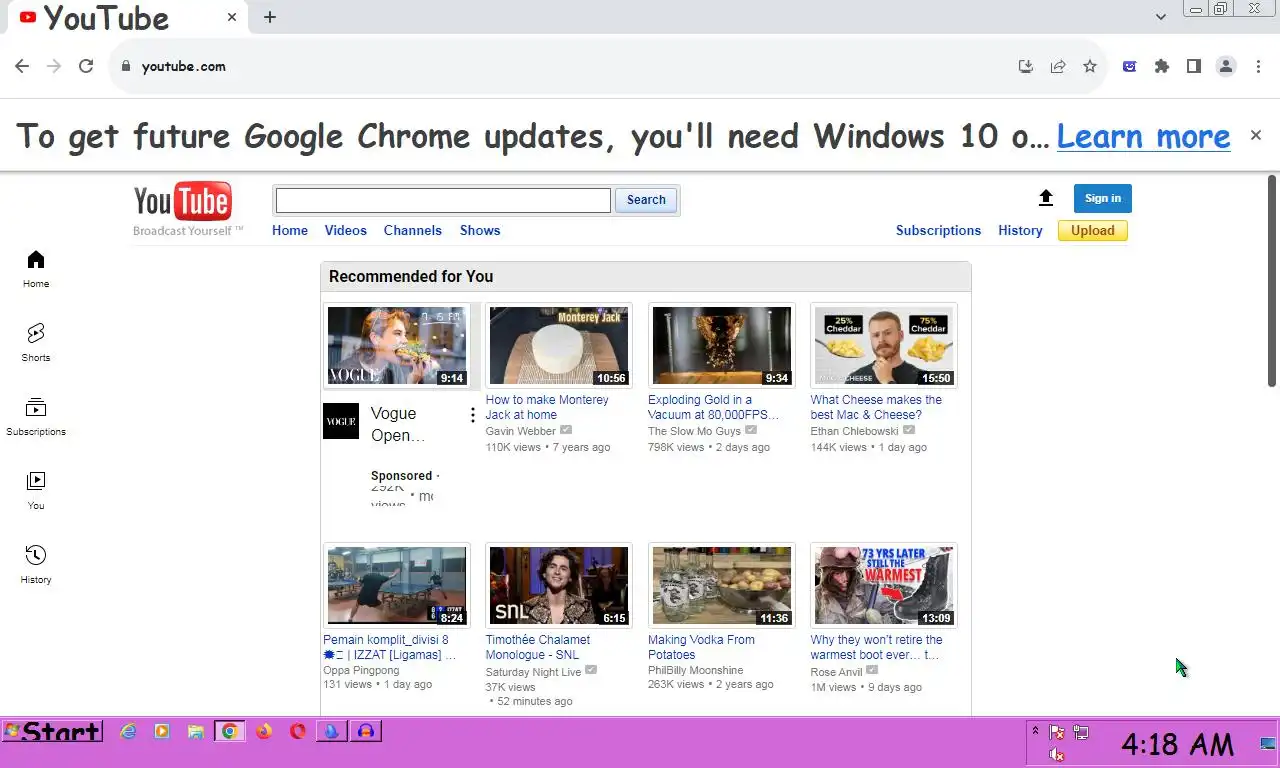Click the share page icon in address bar
The height and width of the screenshot is (768, 1280).
click(x=1058, y=66)
